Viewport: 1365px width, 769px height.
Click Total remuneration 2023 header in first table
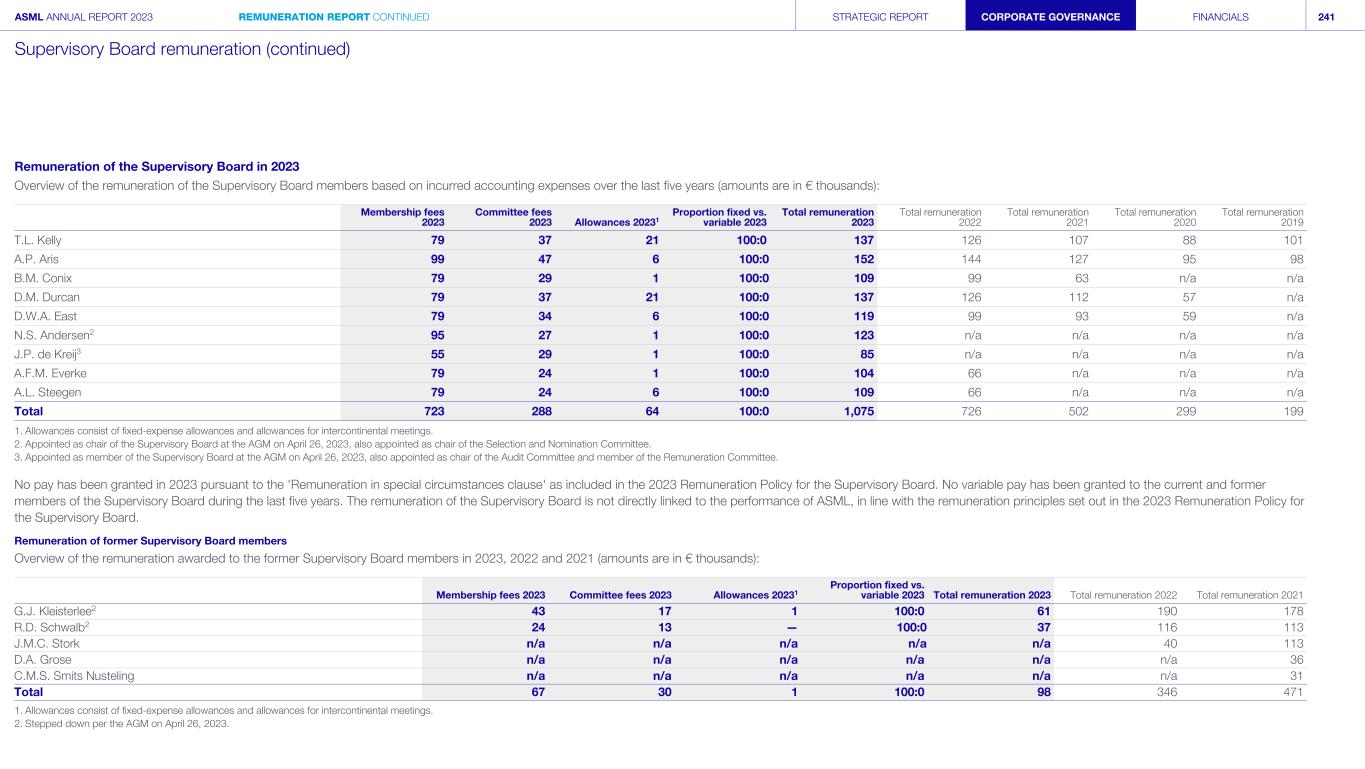tap(827, 217)
